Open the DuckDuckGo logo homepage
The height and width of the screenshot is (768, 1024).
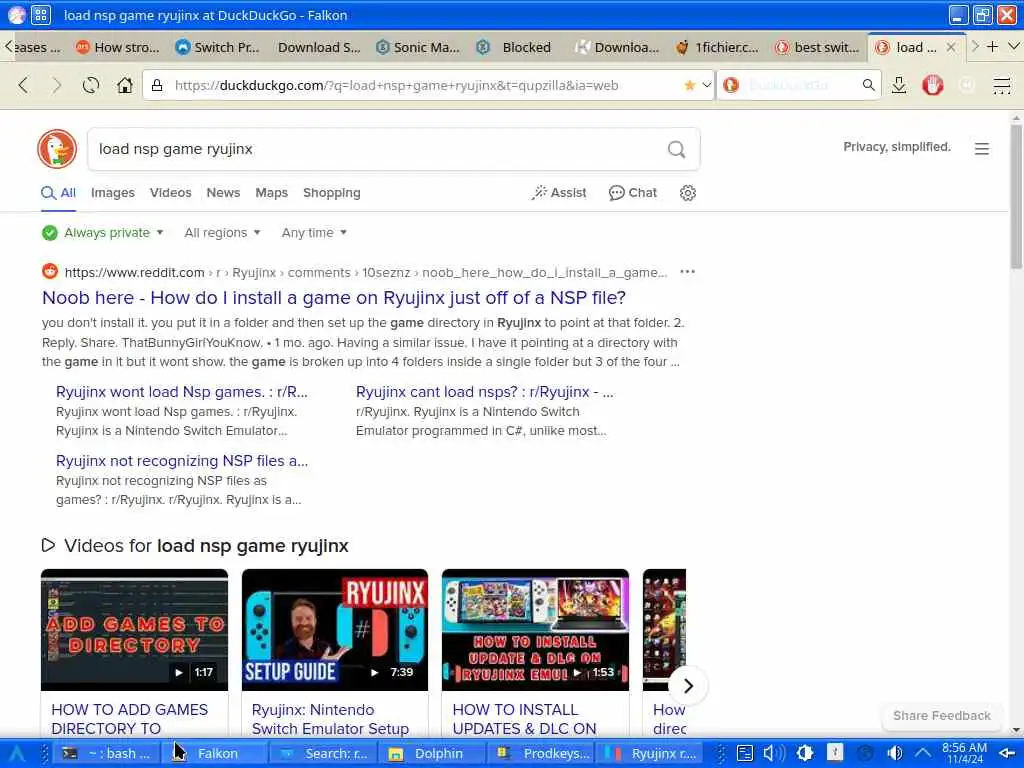point(57,149)
